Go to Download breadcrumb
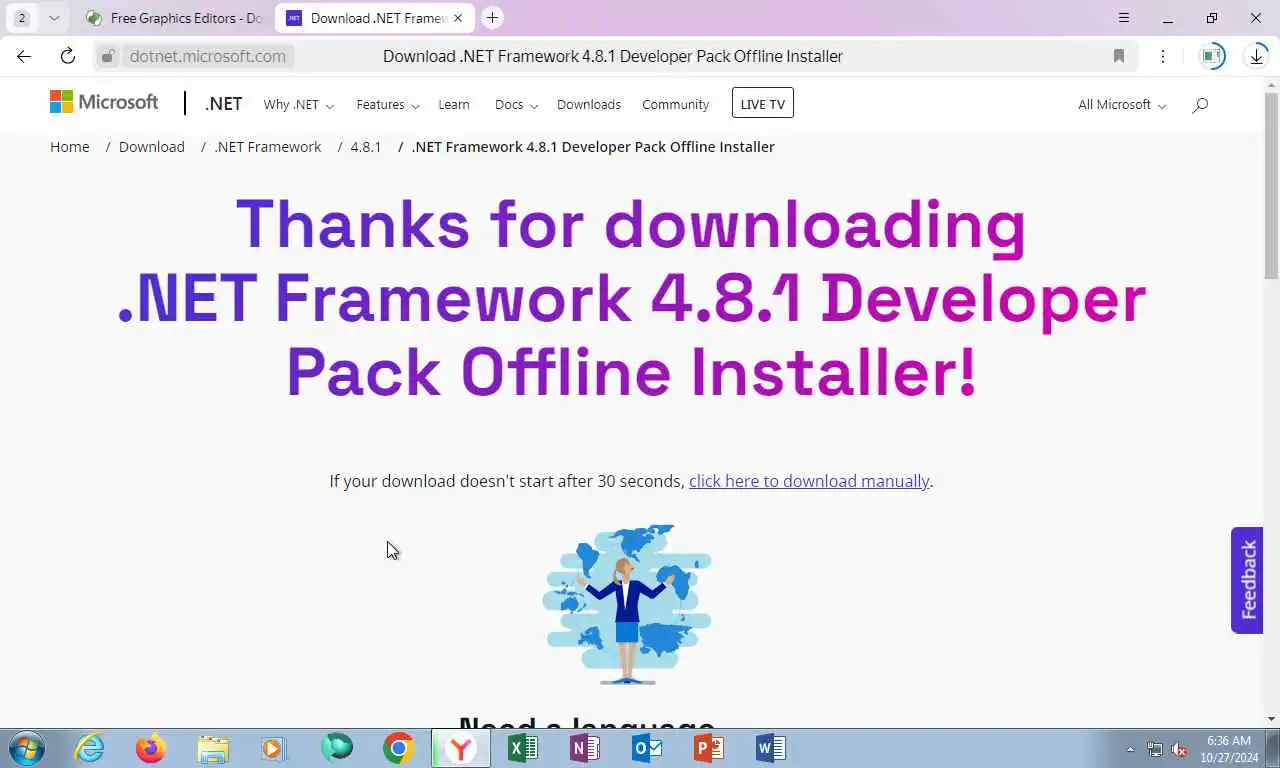Screen dimensions: 1280x768 [152, 146]
